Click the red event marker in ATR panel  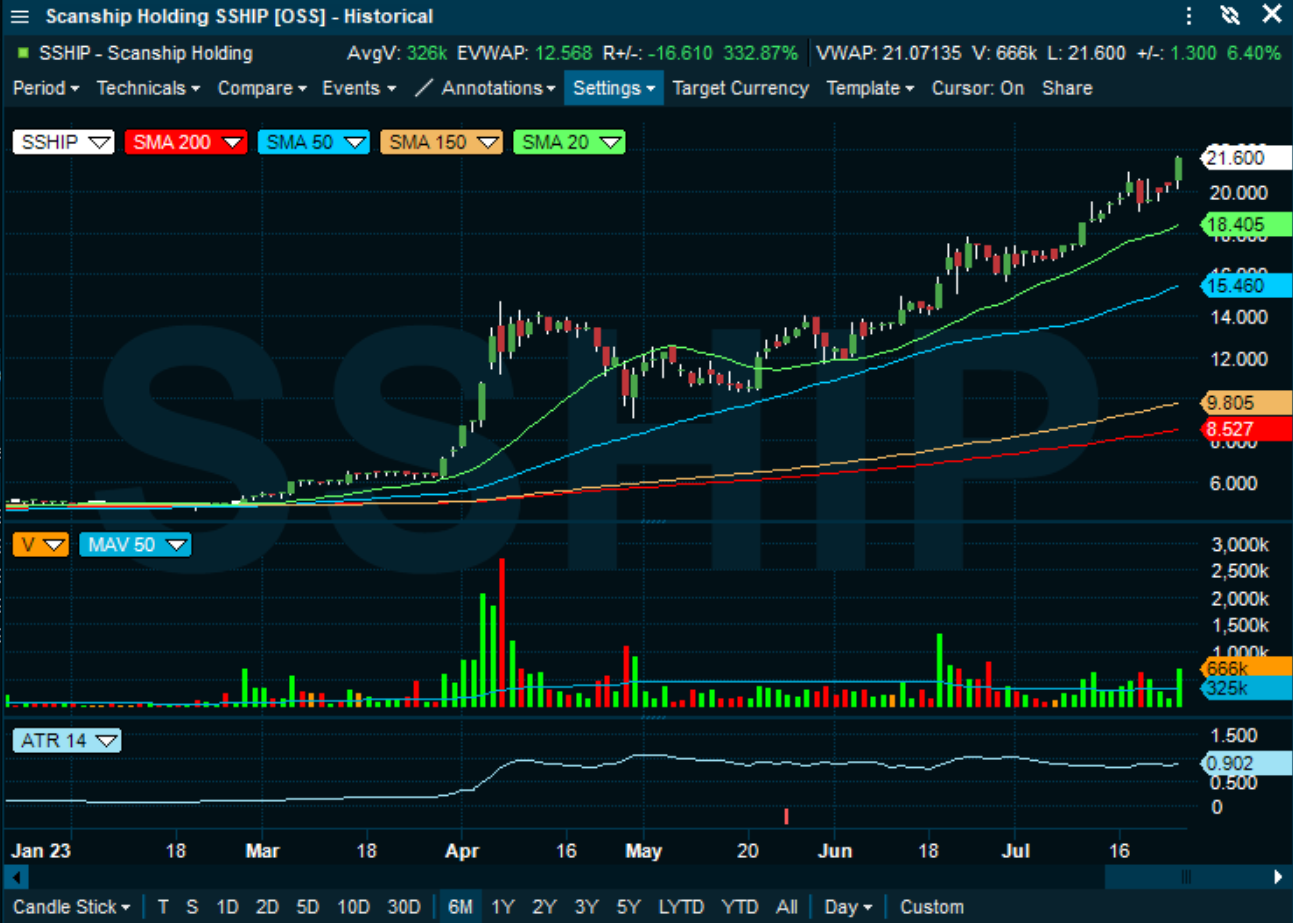click(x=787, y=816)
